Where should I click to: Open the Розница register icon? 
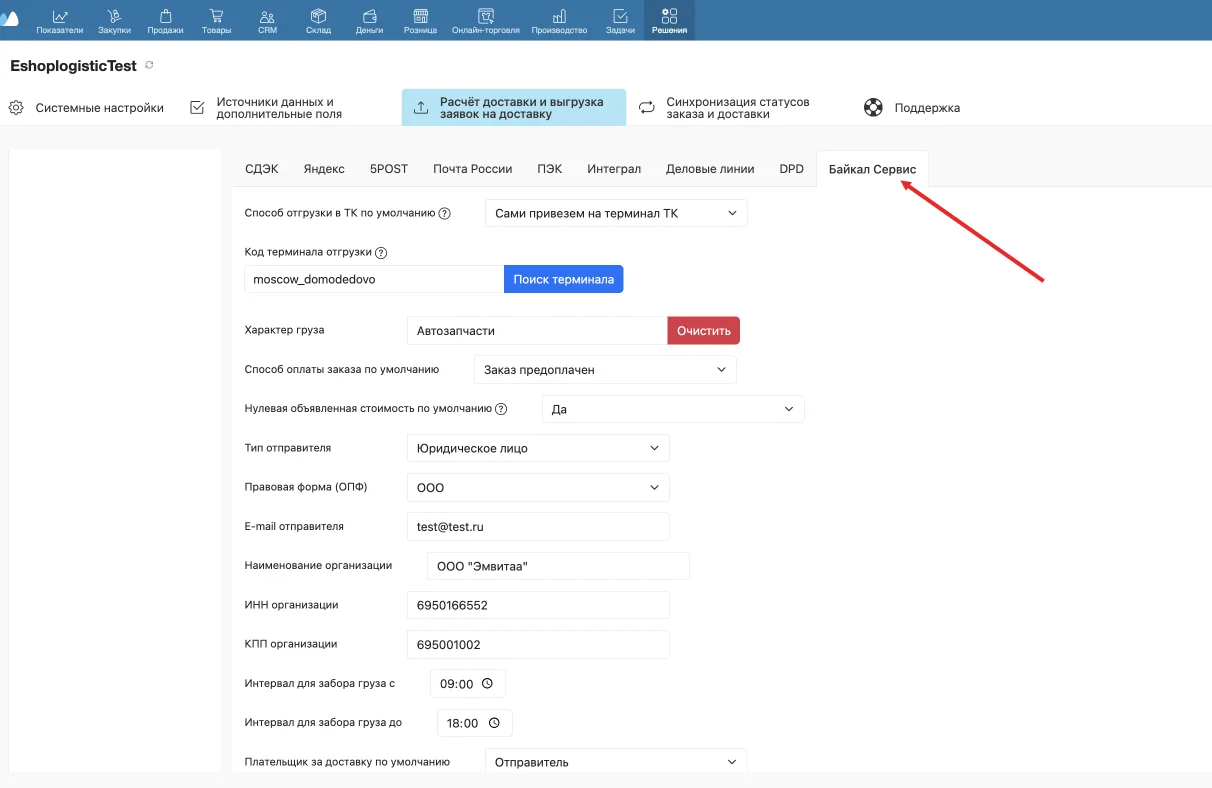click(x=420, y=16)
